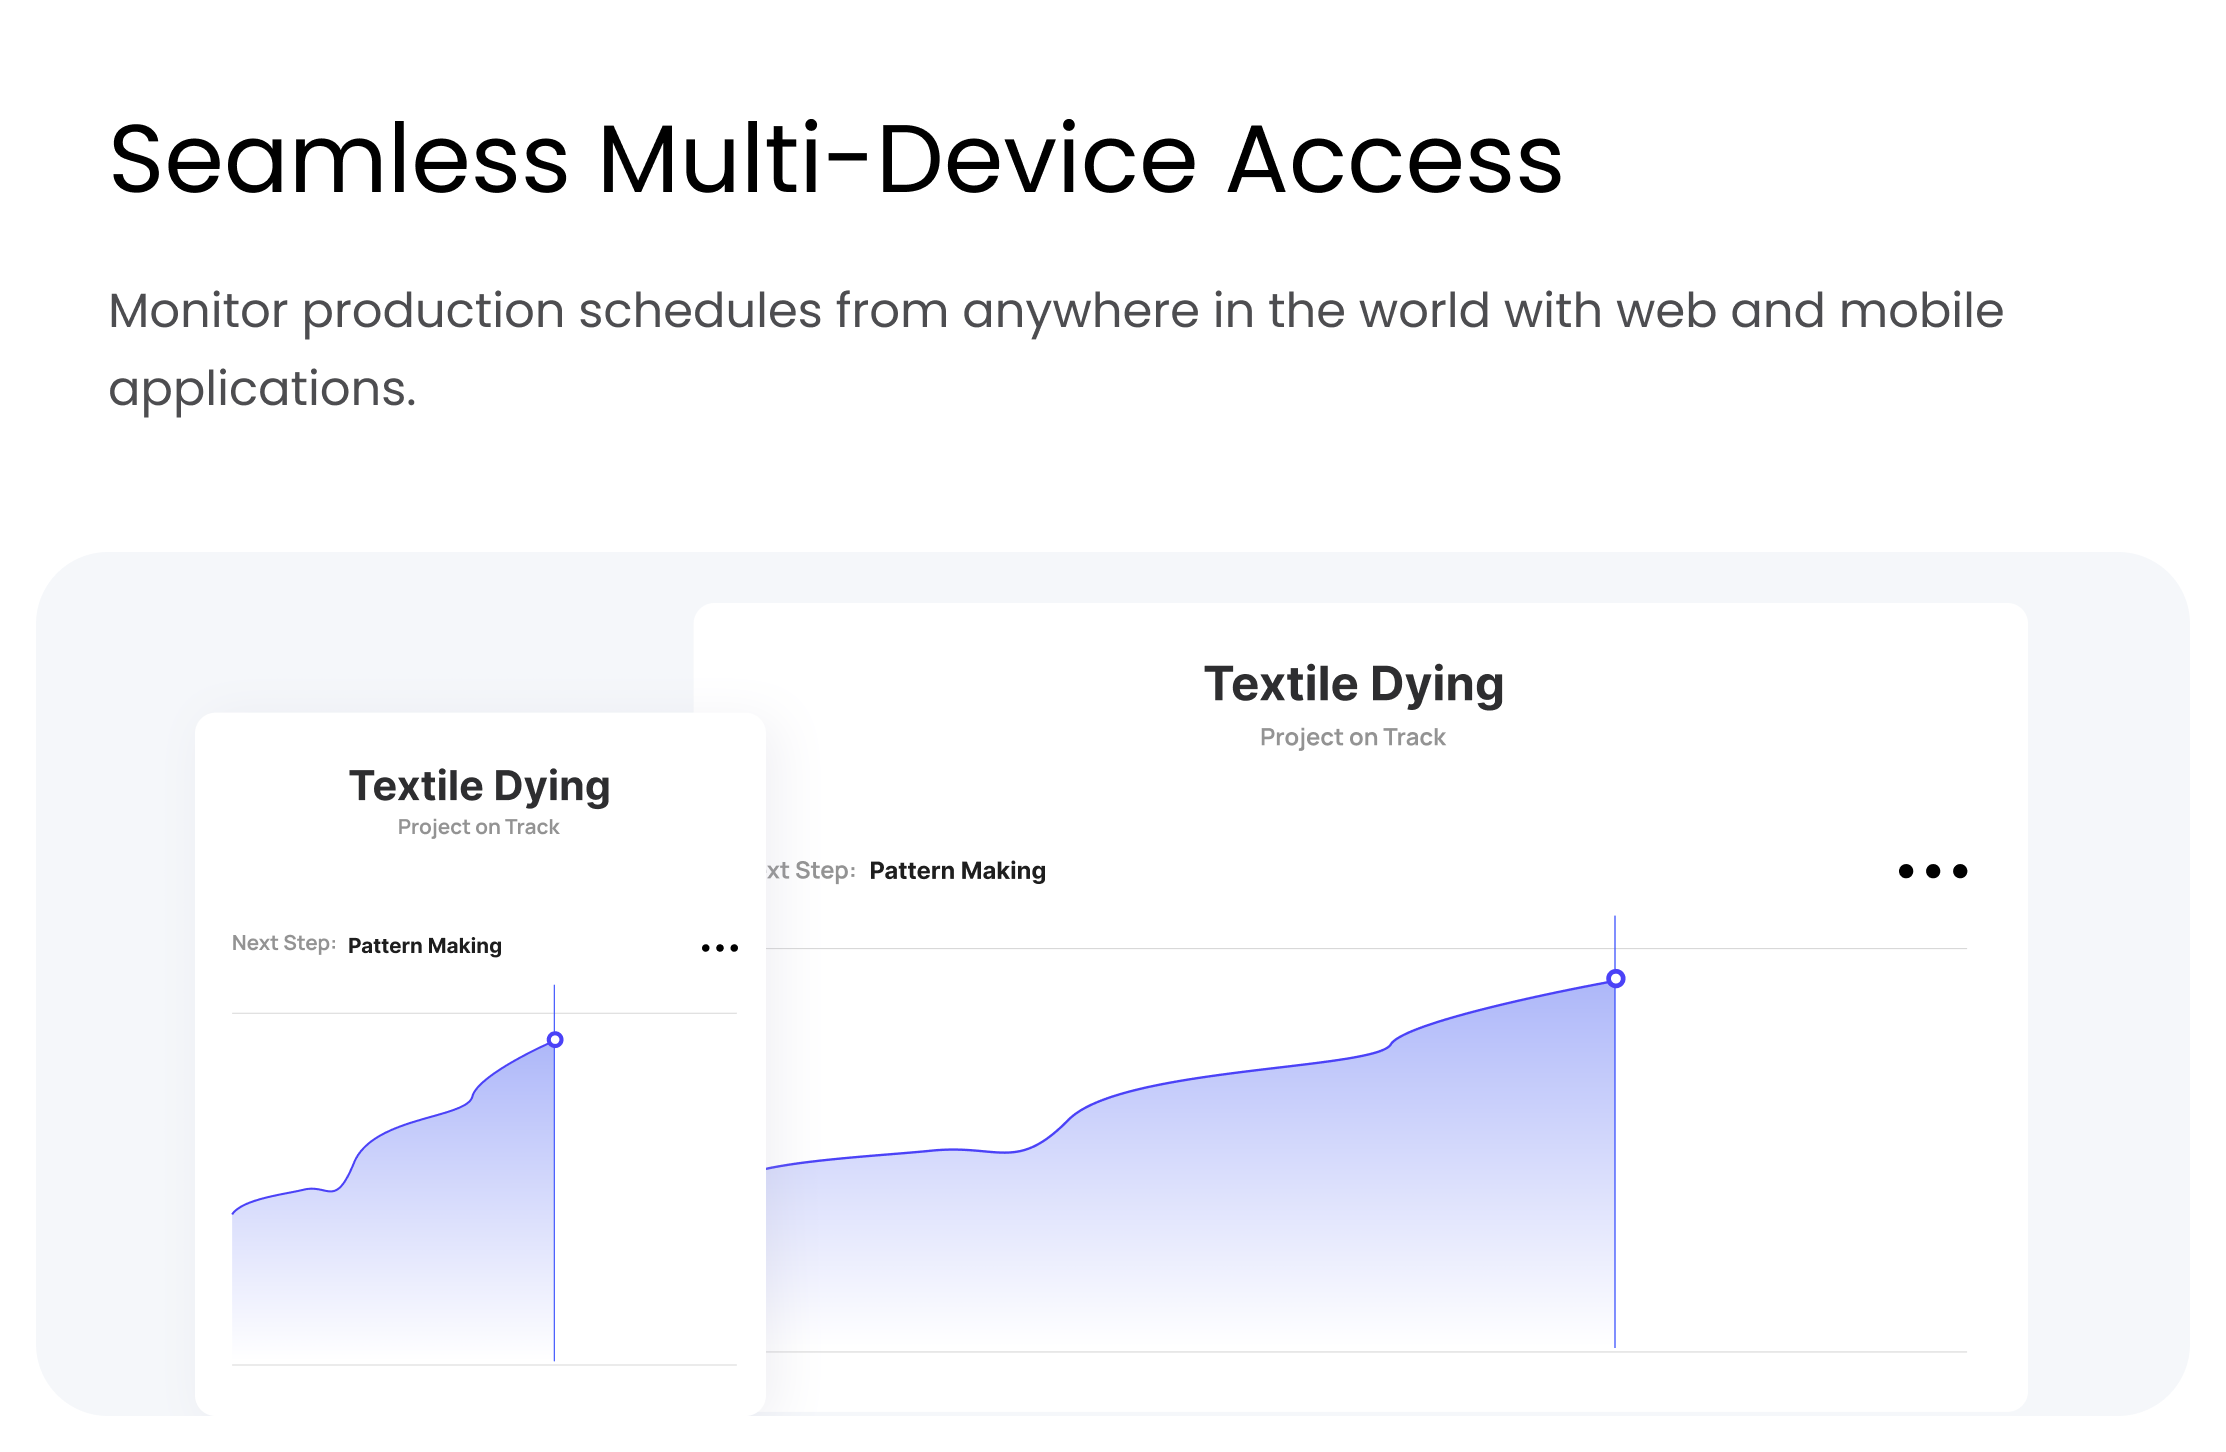Open three-dot menu on small card
Image resolution: width=2226 pixels, height=1452 pixels.
coord(719,947)
